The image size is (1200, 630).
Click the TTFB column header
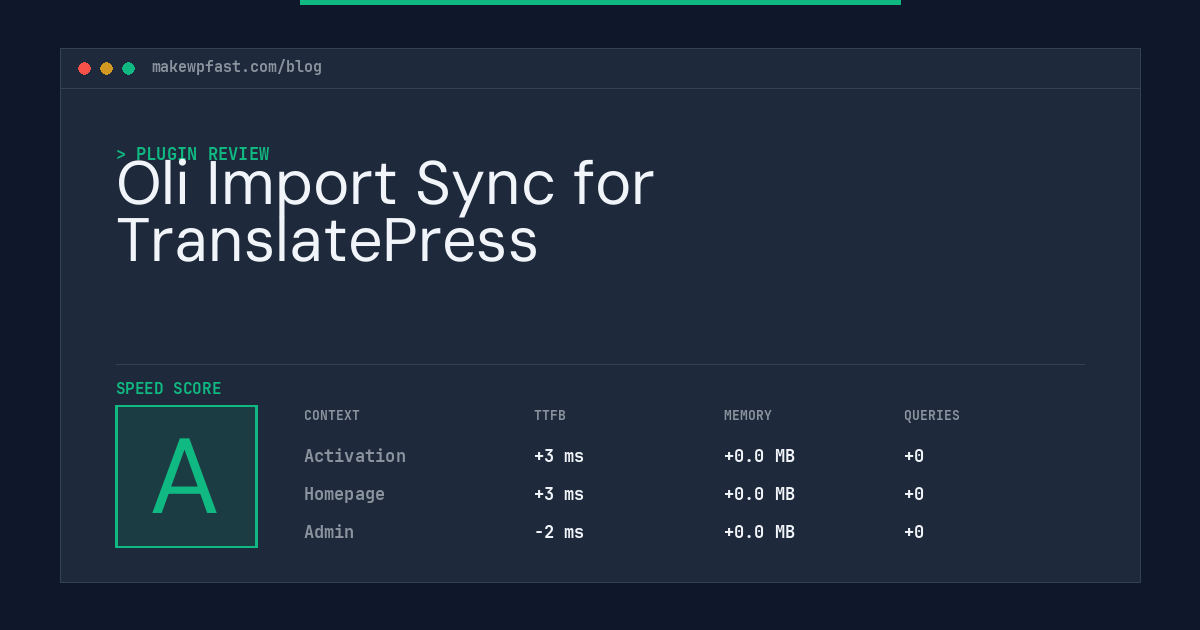[x=550, y=416]
